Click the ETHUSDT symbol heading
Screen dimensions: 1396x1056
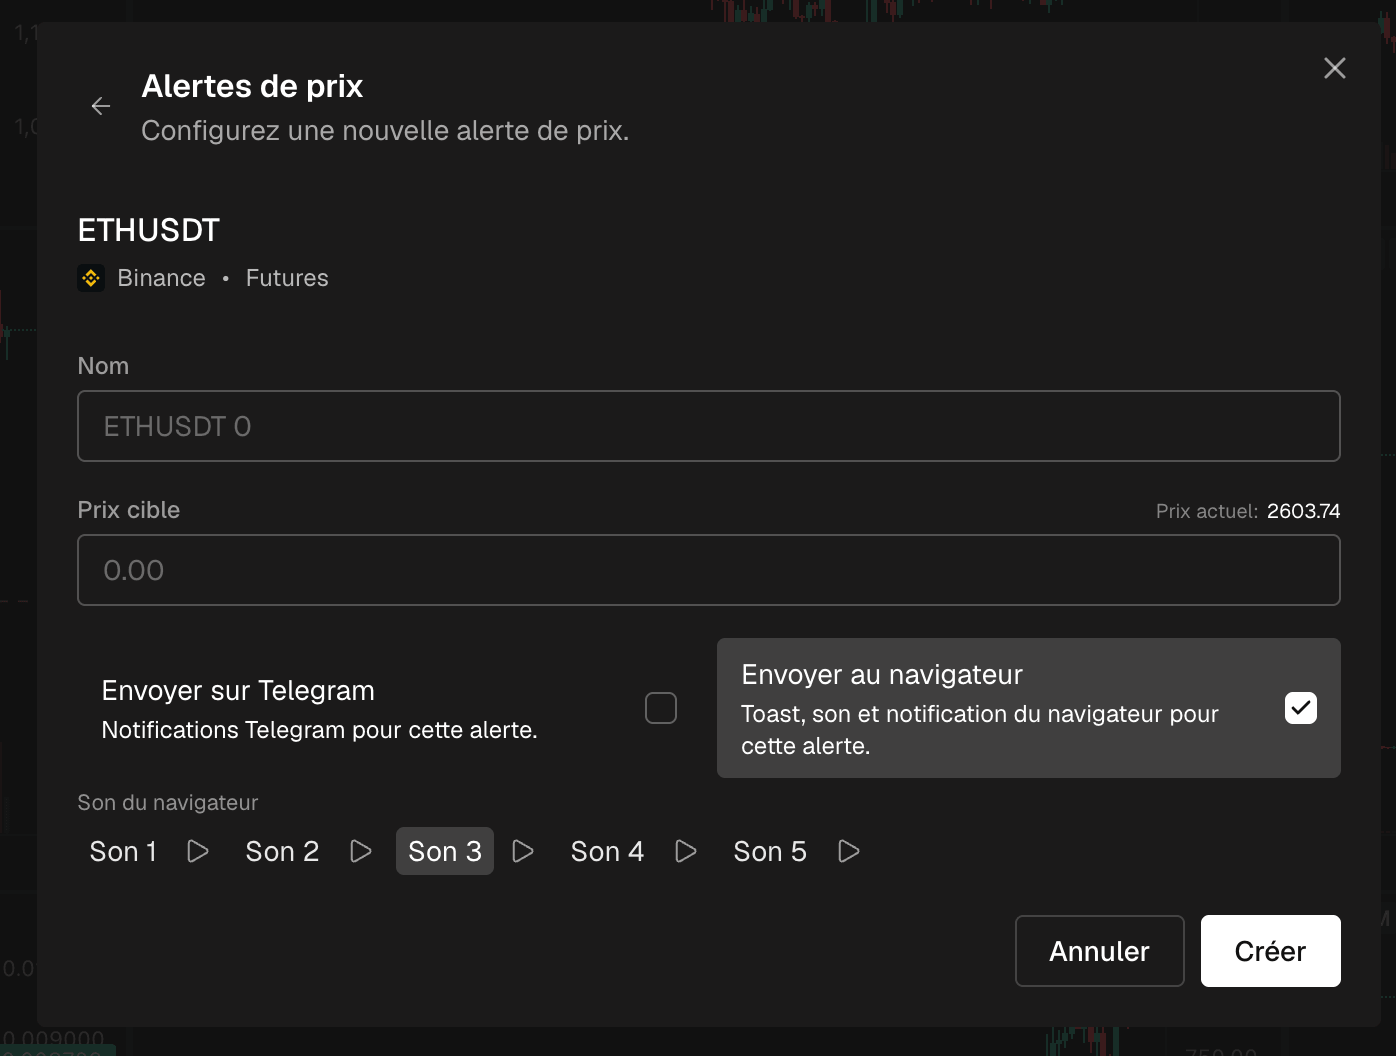click(149, 230)
